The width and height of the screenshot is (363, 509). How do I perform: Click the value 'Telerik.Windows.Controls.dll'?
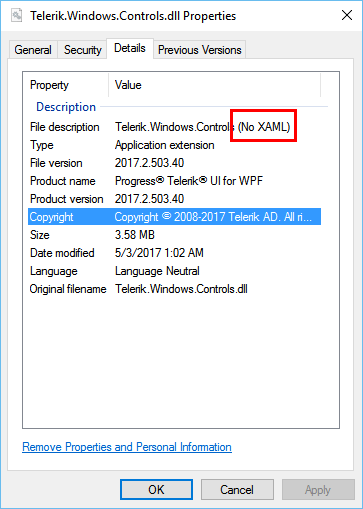[181, 289]
